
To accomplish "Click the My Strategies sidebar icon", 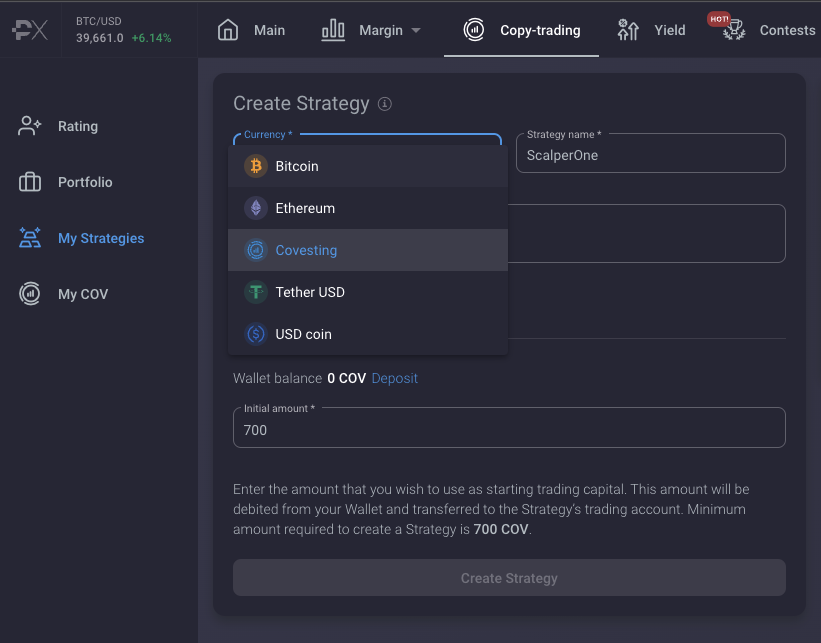I will tap(30, 238).
